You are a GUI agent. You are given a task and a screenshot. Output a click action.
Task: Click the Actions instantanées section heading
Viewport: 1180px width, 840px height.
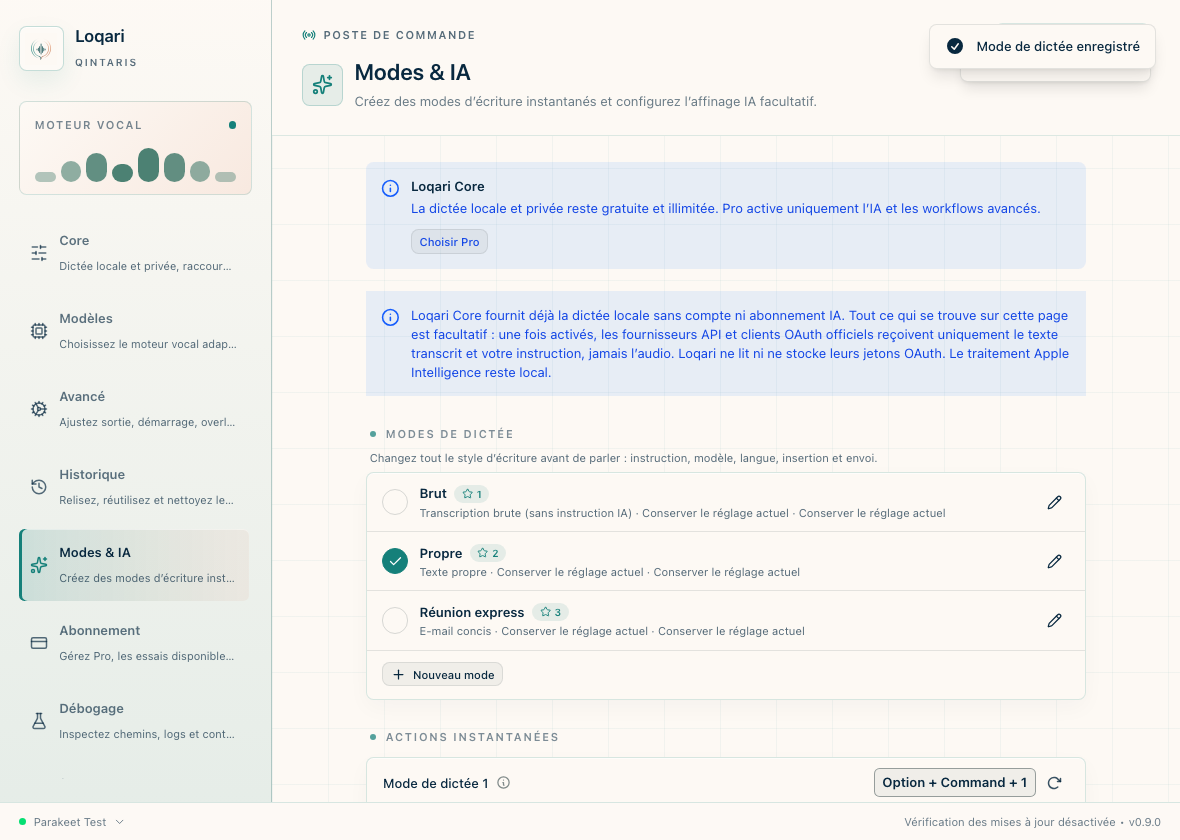point(472,737)
